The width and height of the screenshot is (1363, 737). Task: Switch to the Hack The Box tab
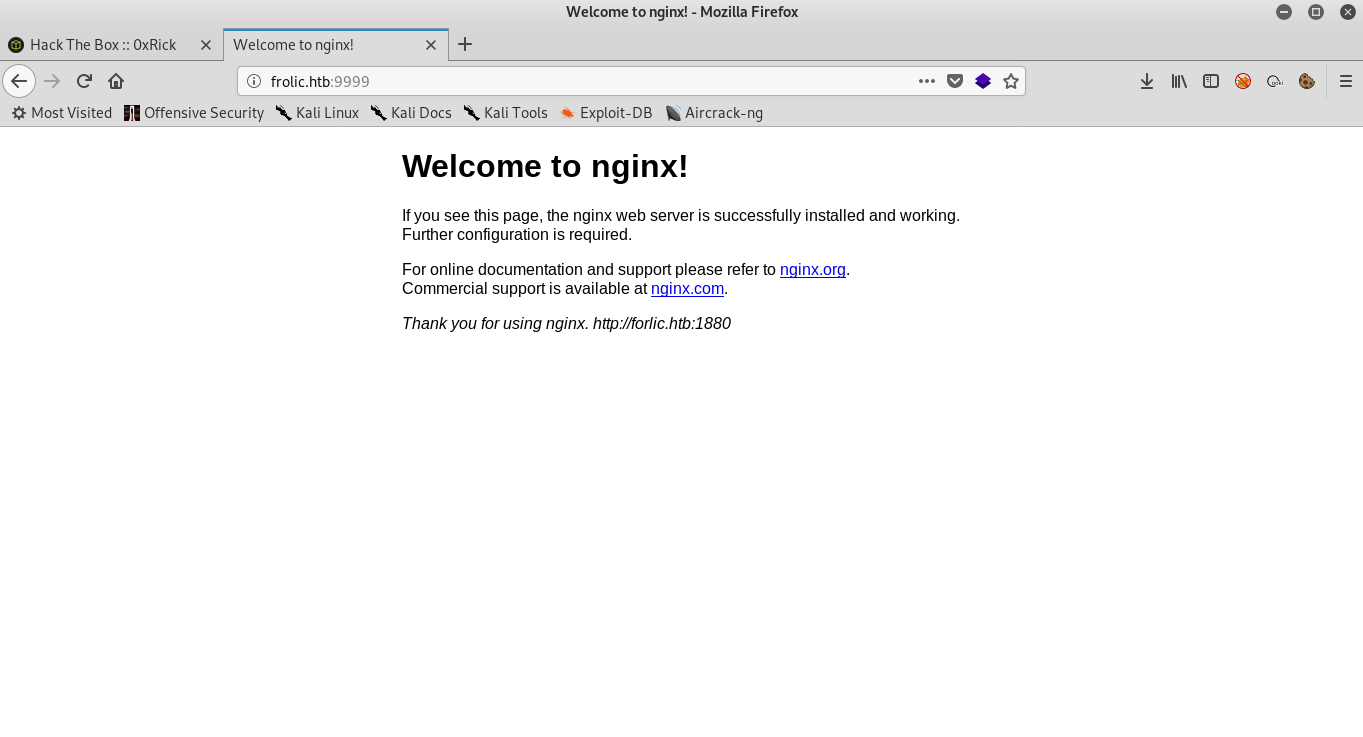tap(102, 45)
